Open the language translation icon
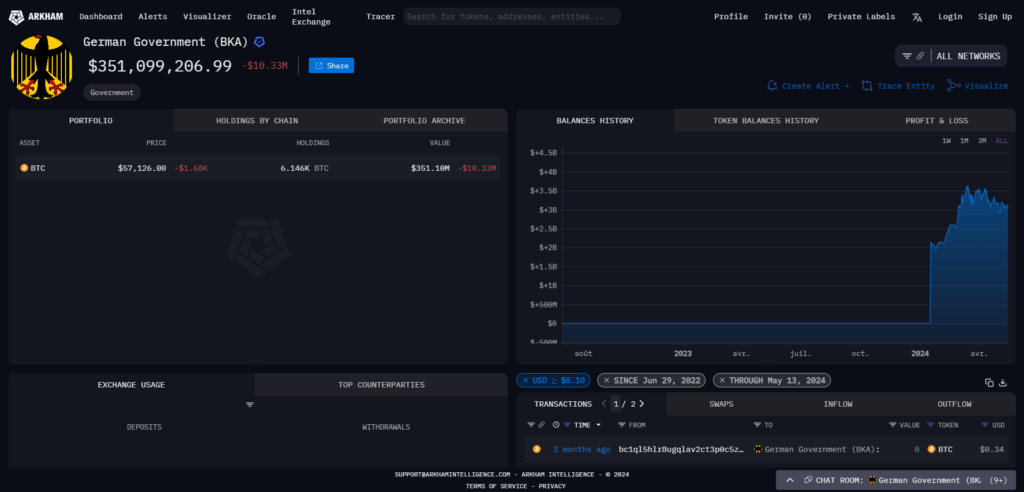1024x492 pixels. tap(917, 17)
